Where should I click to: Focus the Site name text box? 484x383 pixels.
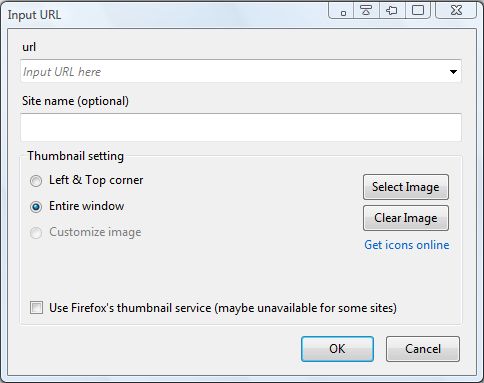[241, 127]
